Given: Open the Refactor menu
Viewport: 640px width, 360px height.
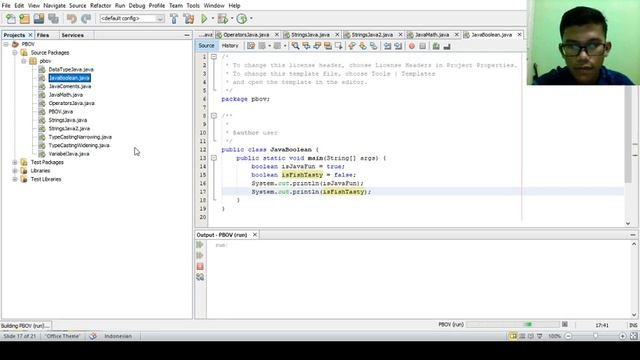Looking at the screenshot, I should click(x=100, y=6).
